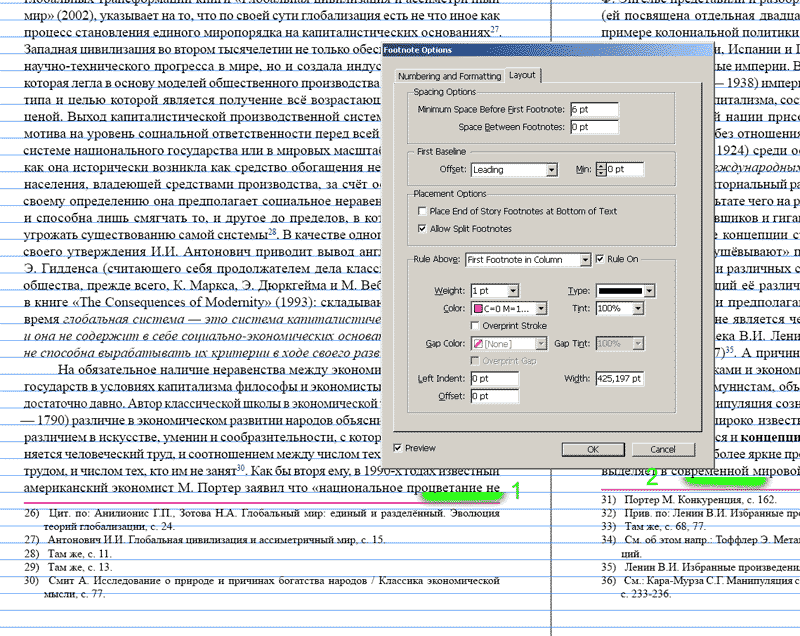Toggle Rule On checkbox
Image resolution: width=800 pixels, height=636 pixels.
pyautogui.click(x=600, y=259)
